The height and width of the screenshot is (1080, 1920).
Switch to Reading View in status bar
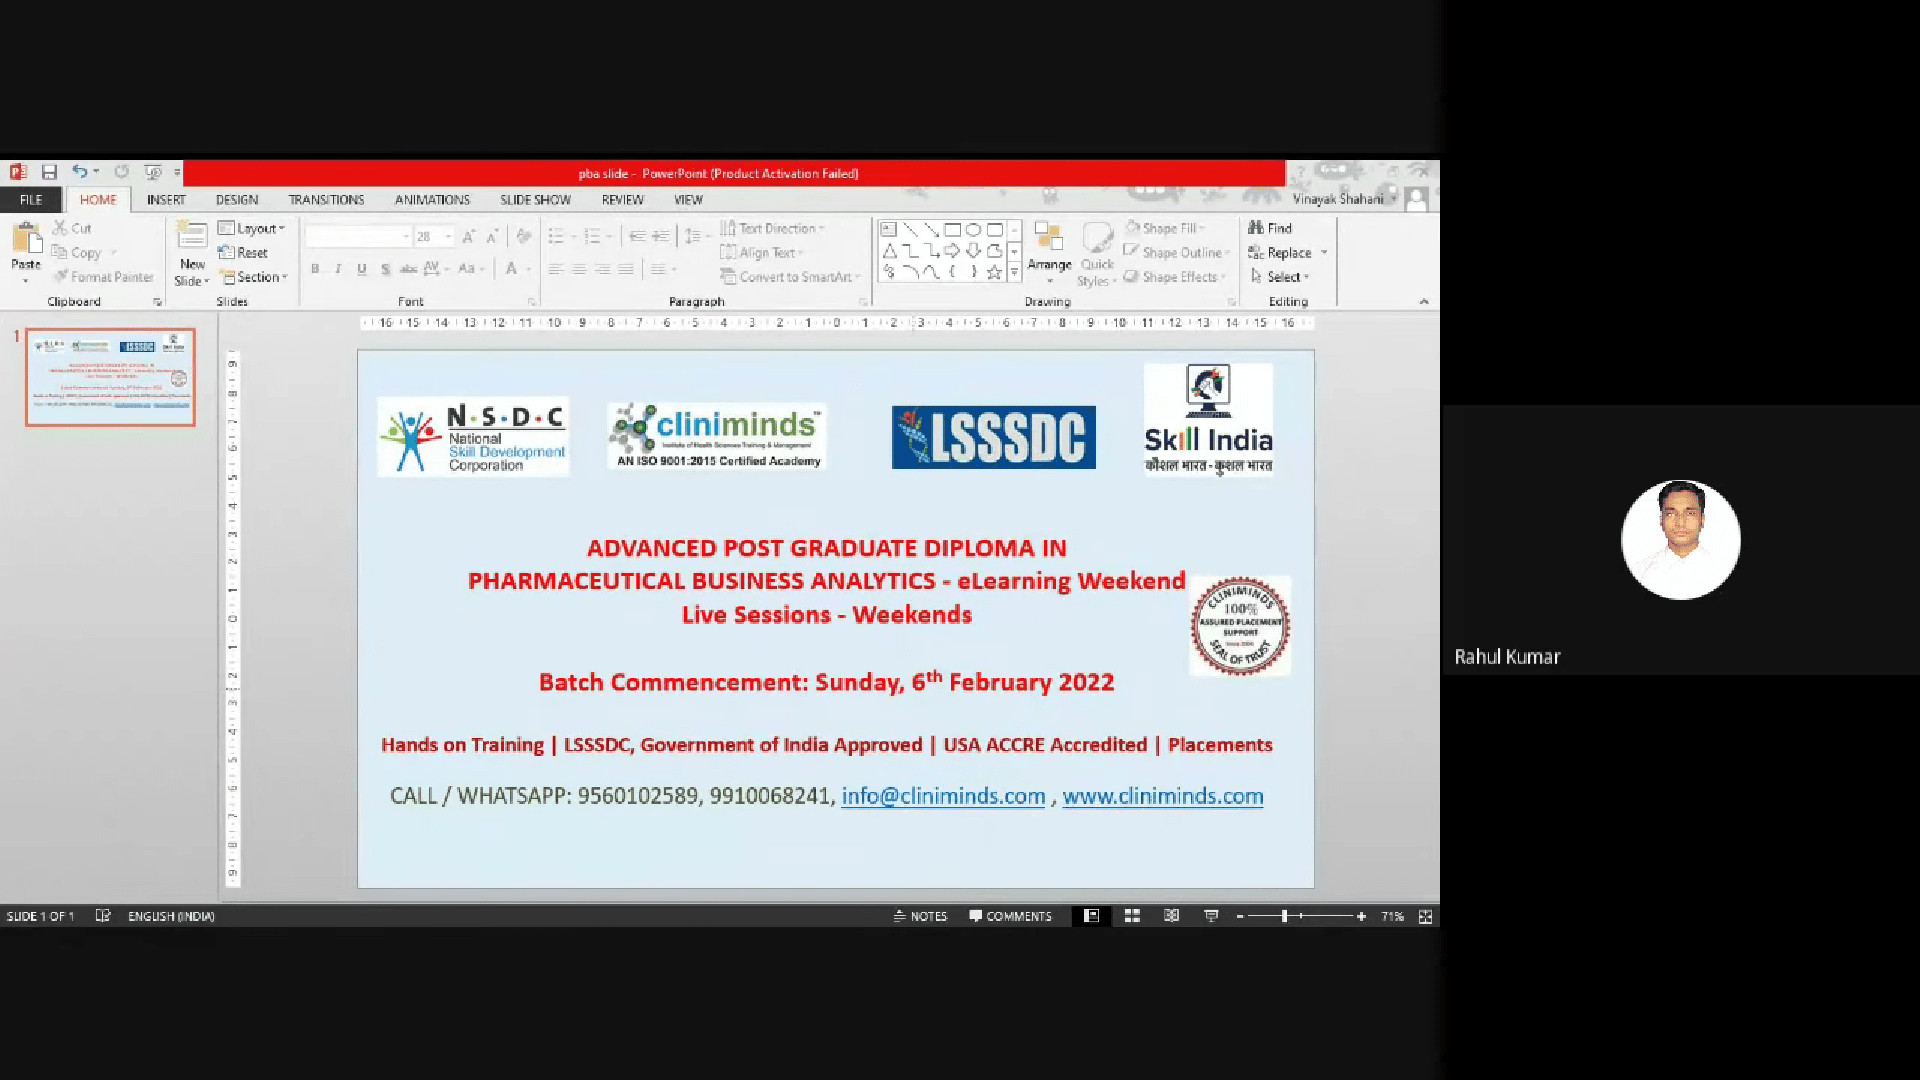point(1171,916)
